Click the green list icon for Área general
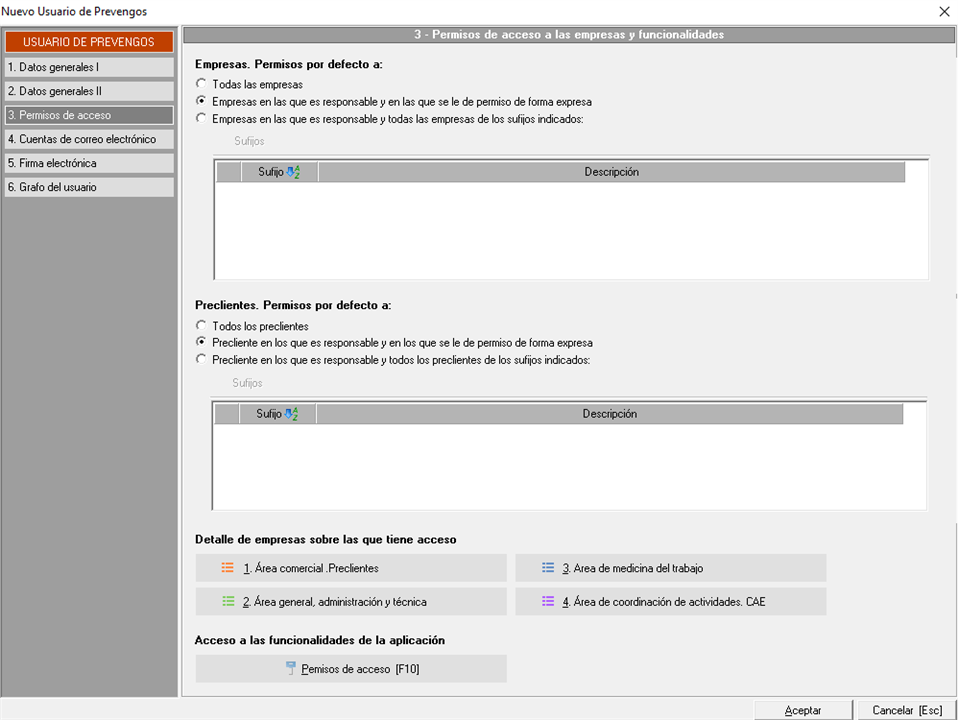Image resolution: width=958 pixels, height=720 pixels. click(x=229, y=601)
